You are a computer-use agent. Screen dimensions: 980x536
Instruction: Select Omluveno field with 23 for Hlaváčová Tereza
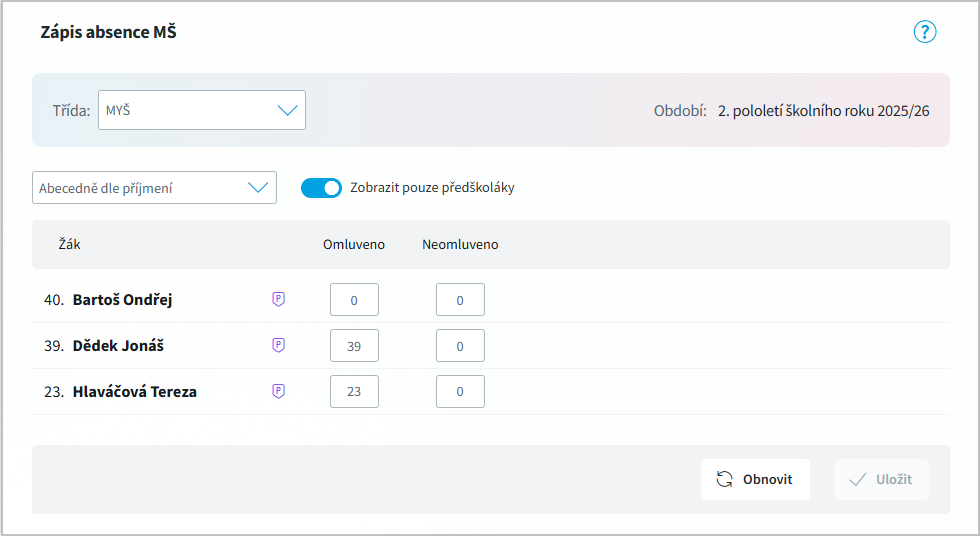[x=354, y=392]
